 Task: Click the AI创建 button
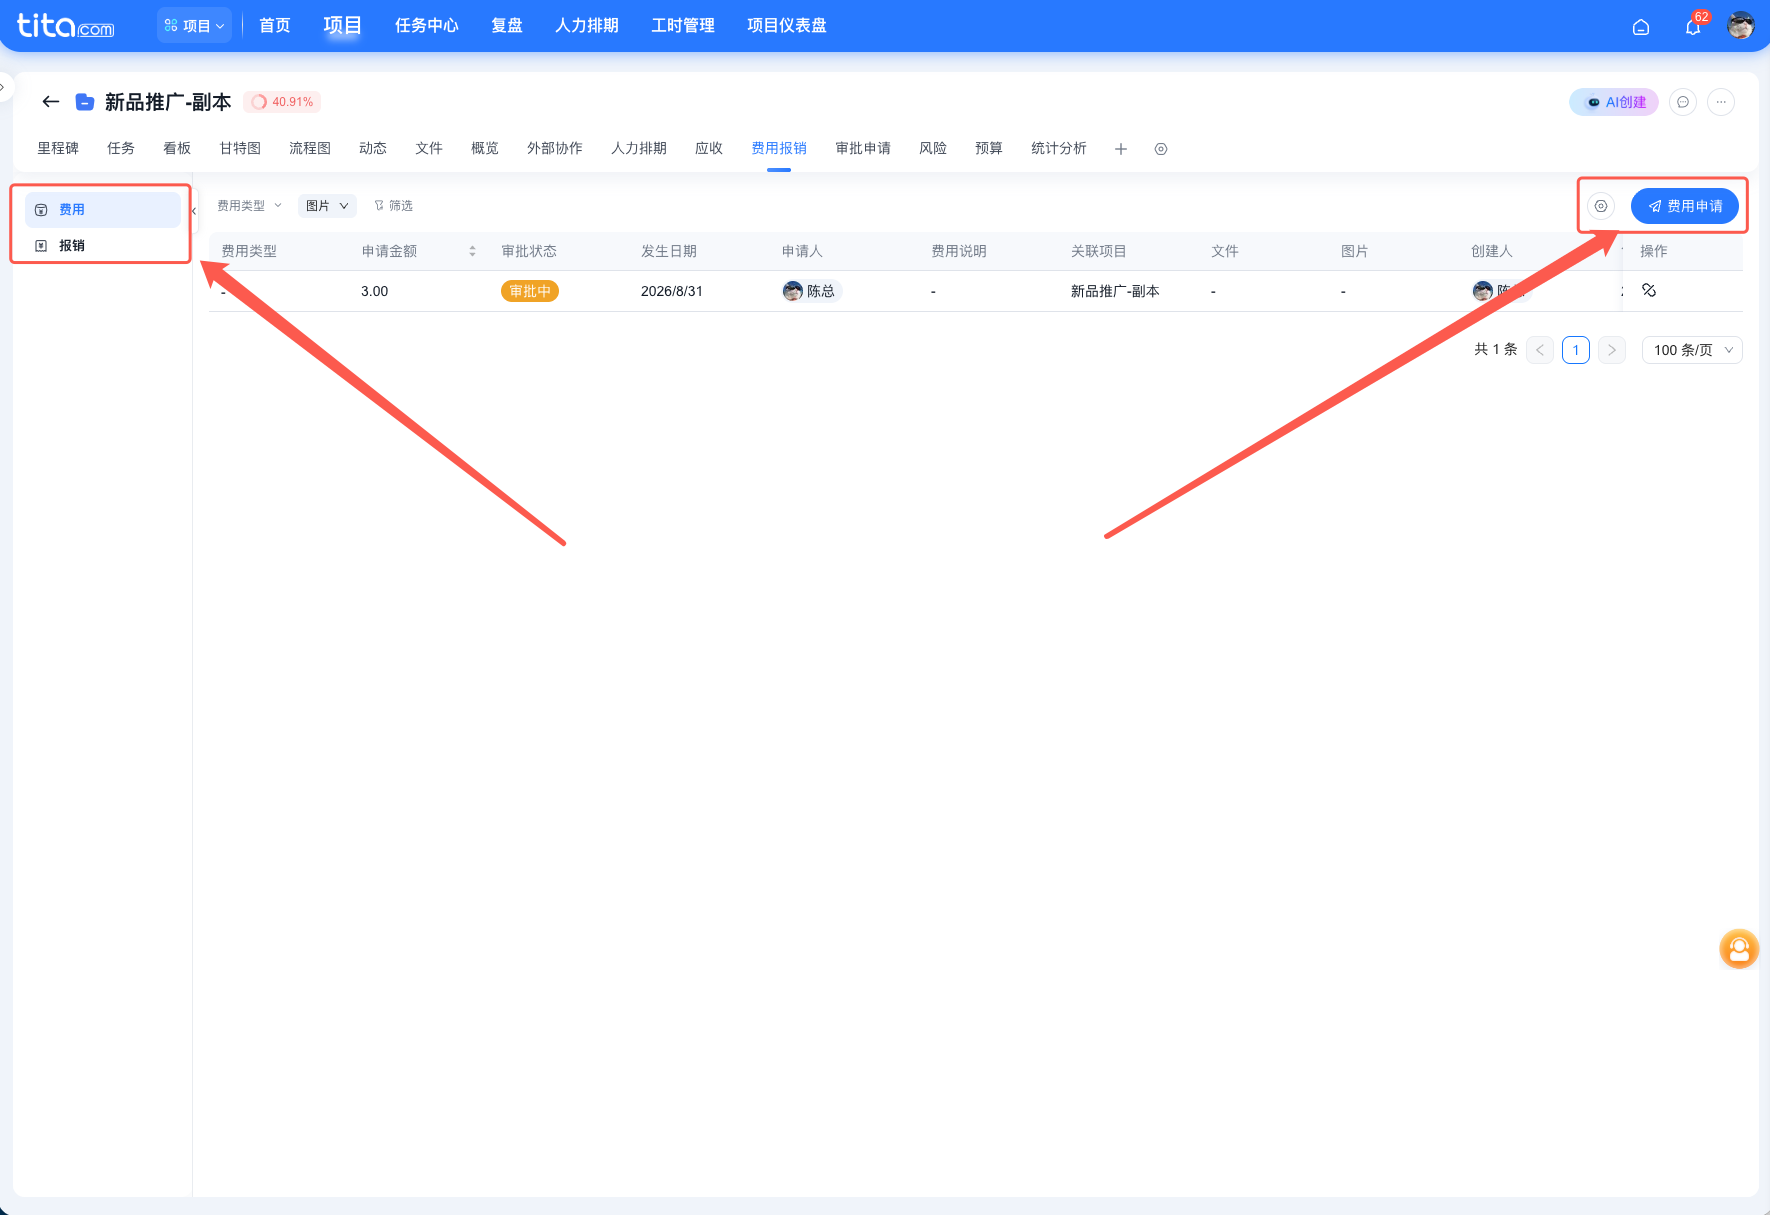tap(1614, 102)
